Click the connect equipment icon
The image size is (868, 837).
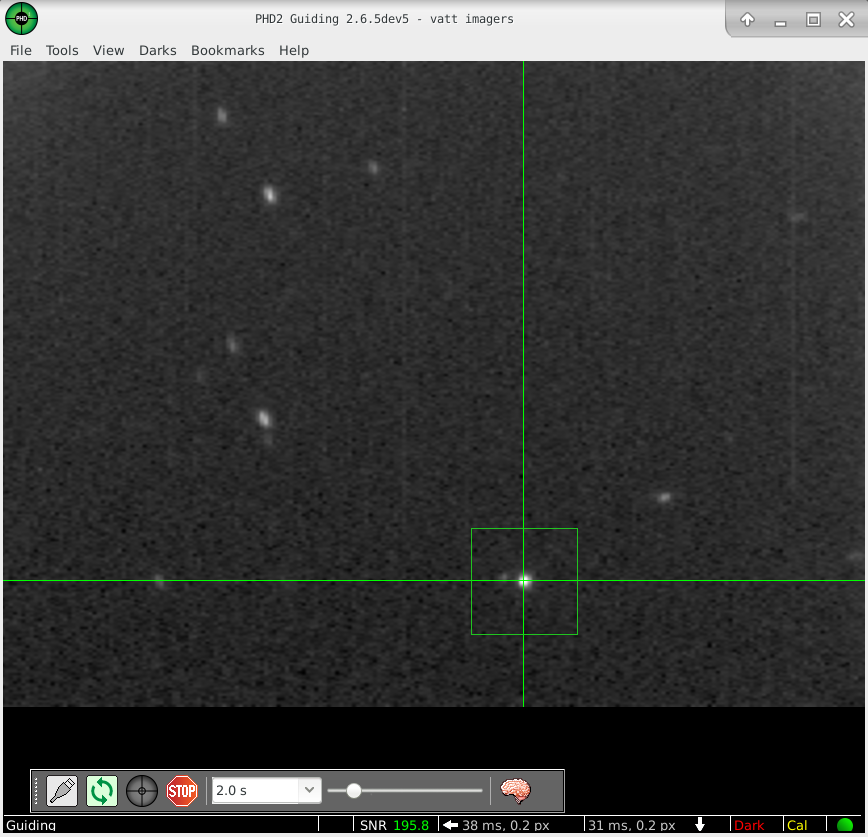(62, 791)
